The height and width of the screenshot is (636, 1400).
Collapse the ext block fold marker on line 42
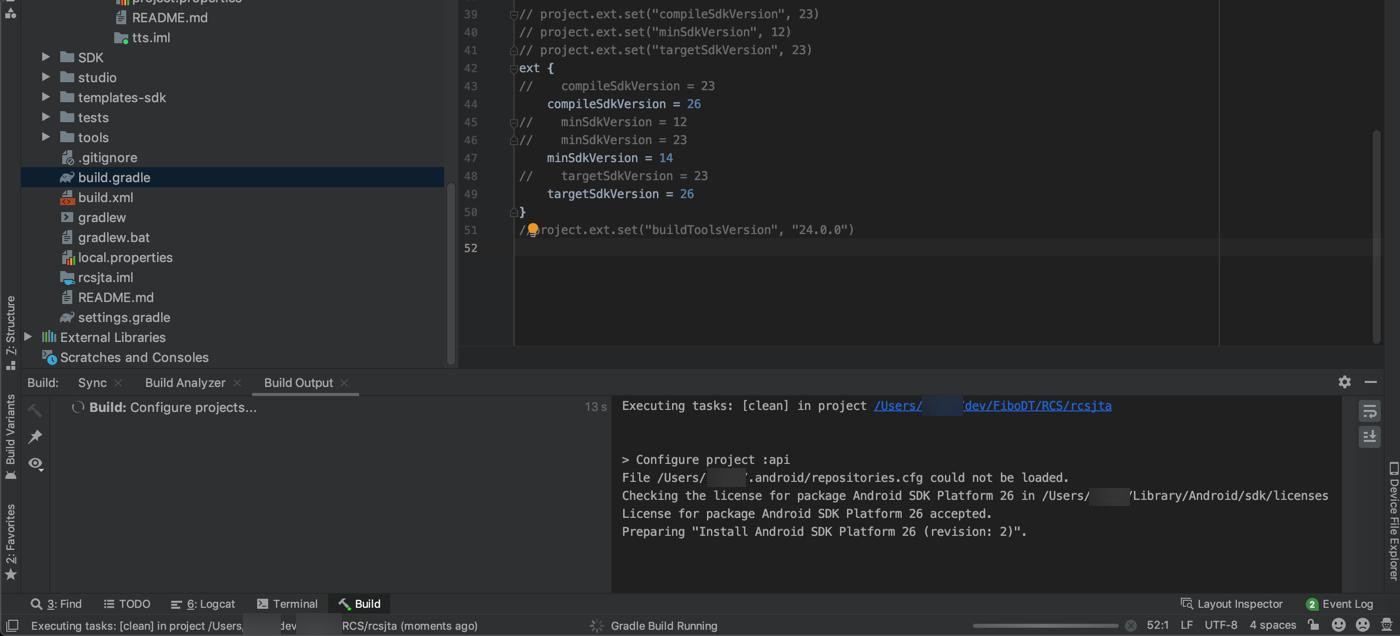tap(514, 68)
